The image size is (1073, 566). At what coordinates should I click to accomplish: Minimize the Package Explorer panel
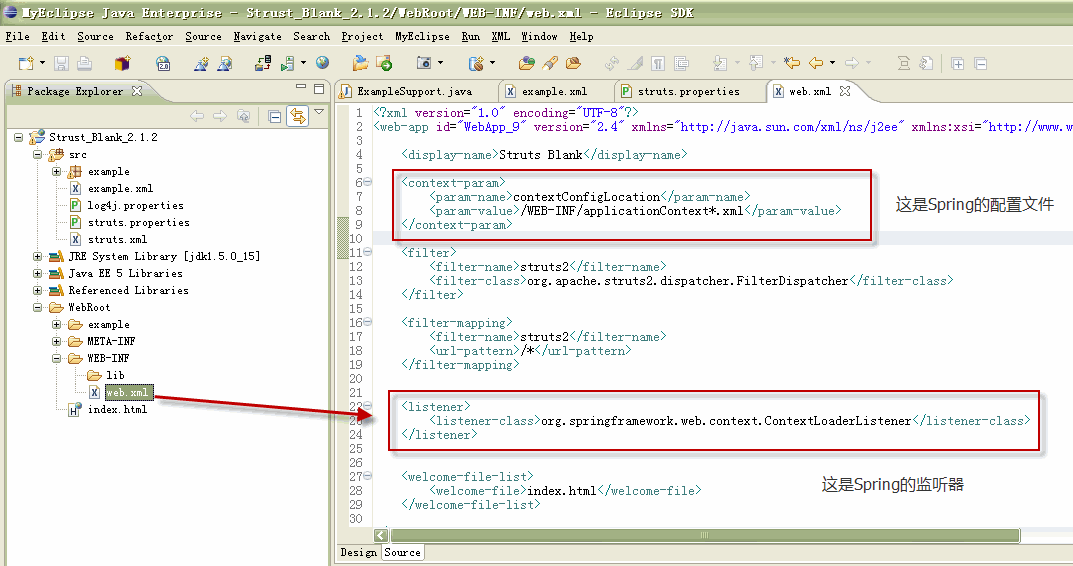click(x=301, y=87)
